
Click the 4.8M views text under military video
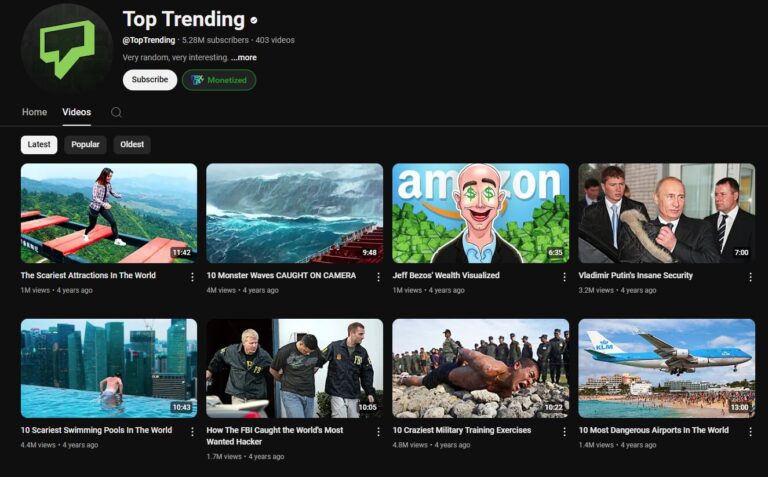click(x=410, y=445)
